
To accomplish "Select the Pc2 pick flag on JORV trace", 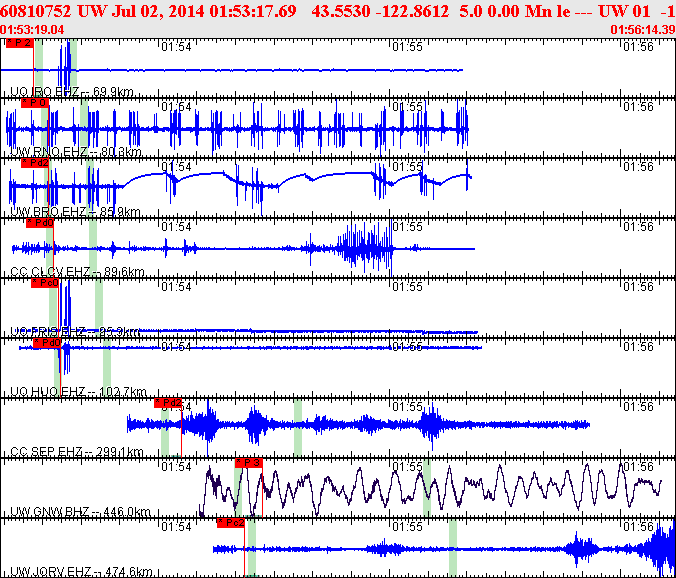I will 231,523.
